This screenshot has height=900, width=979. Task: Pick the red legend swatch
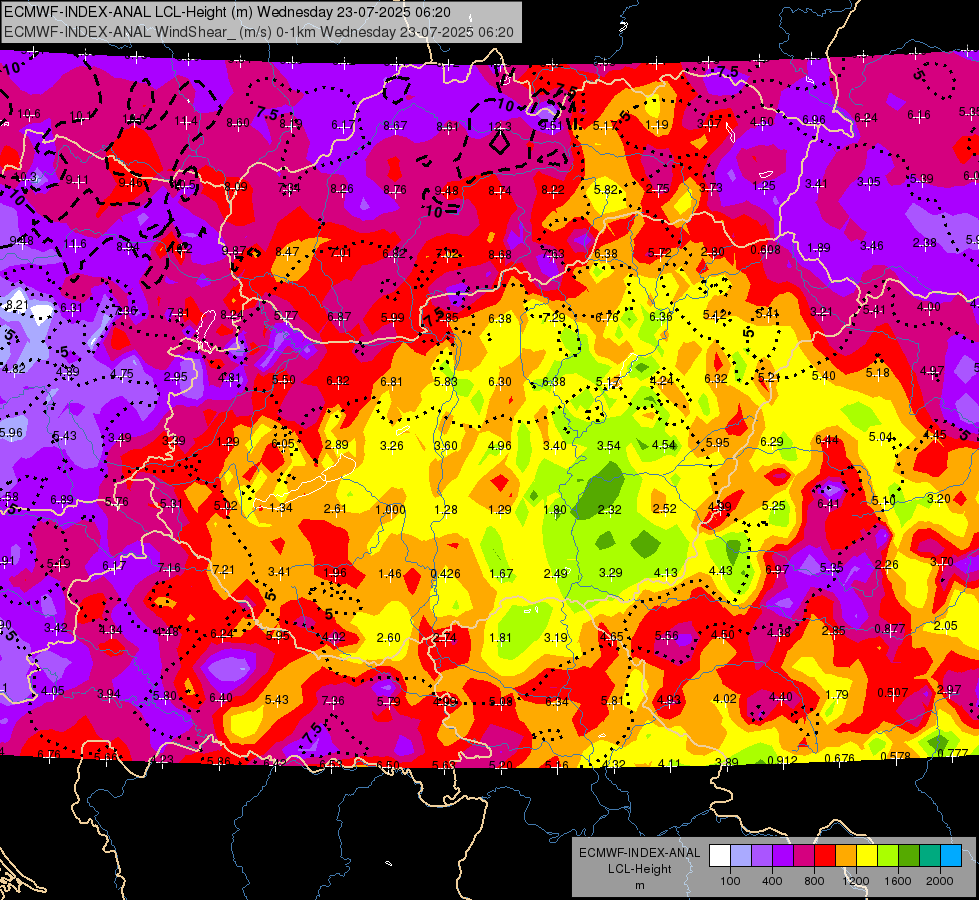[825, 856]
